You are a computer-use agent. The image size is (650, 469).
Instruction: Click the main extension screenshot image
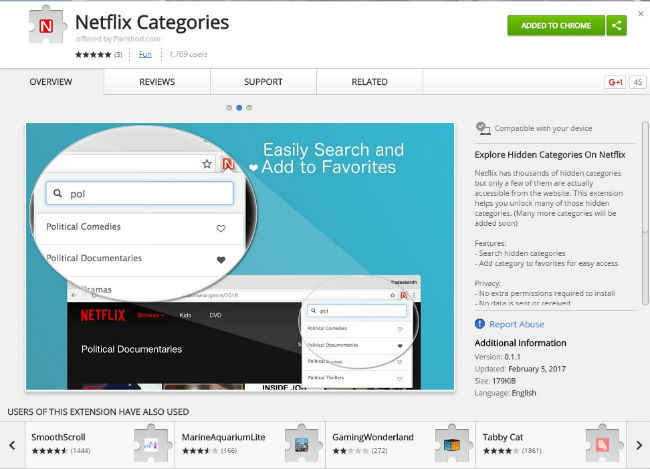(x=240, y=257)
